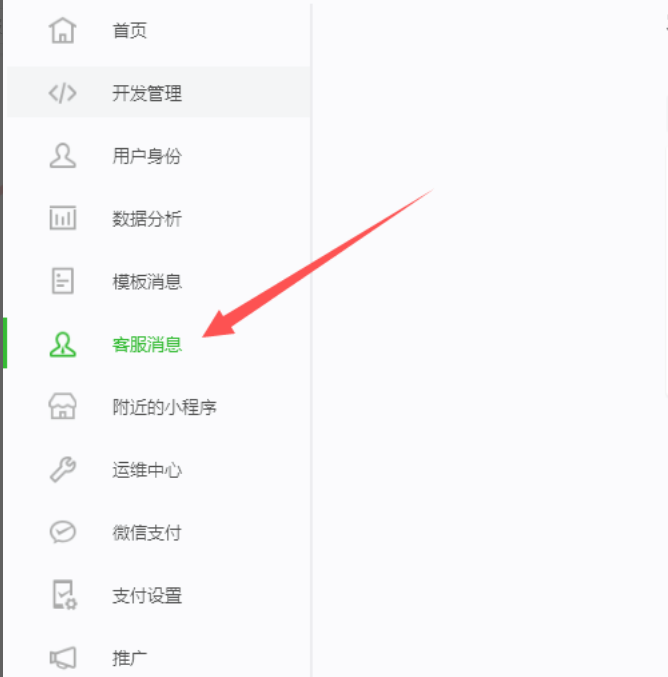Viewport: 668px width, 677px height.
Task: Open the 首页 menu item
Action: click(x=130, y=31)
